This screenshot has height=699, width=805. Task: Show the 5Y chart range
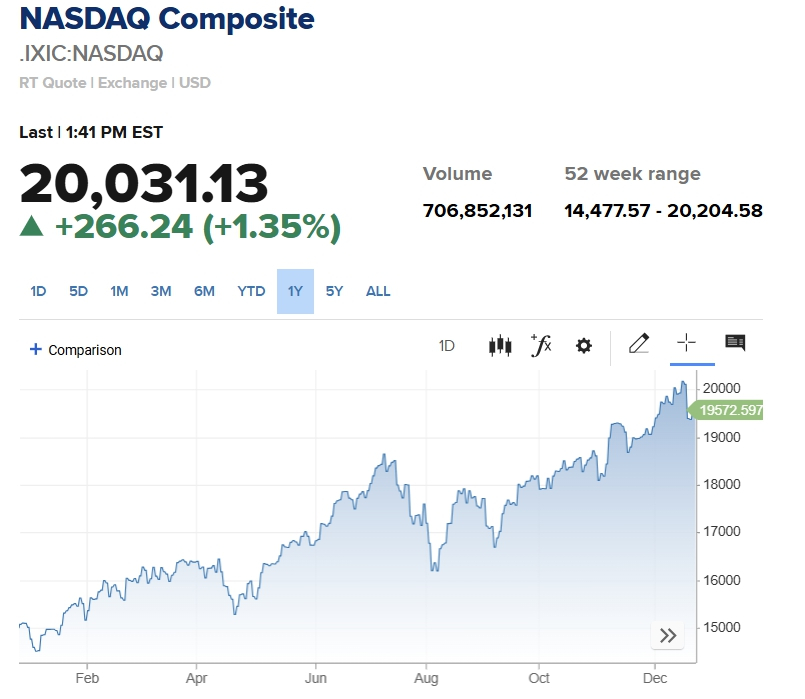tap(334, 292)
